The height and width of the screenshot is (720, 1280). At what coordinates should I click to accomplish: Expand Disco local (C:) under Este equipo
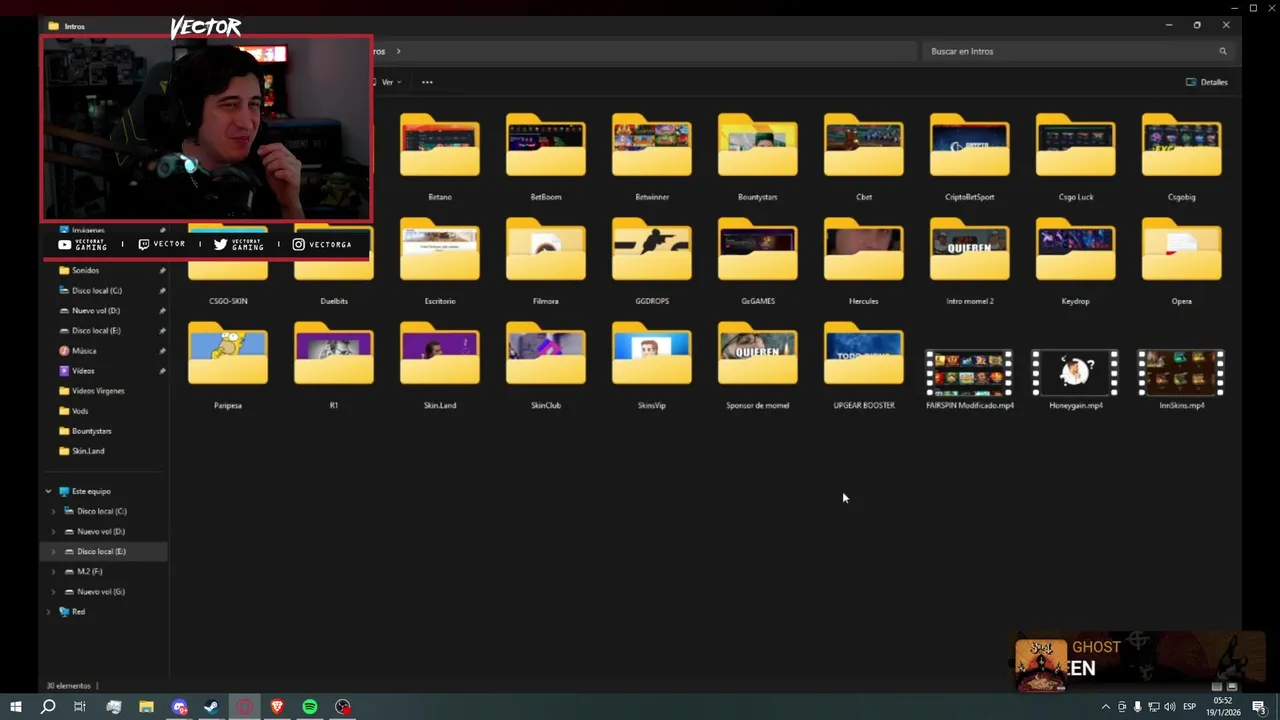point(53,511)
